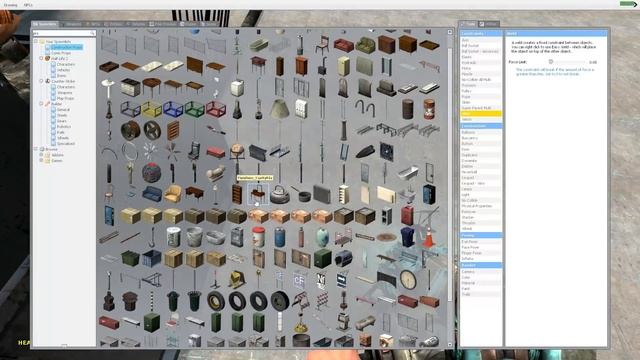
Task: Adjust the Force Limit slider knob
Action: pyautogui.click(x=551, y=62)
